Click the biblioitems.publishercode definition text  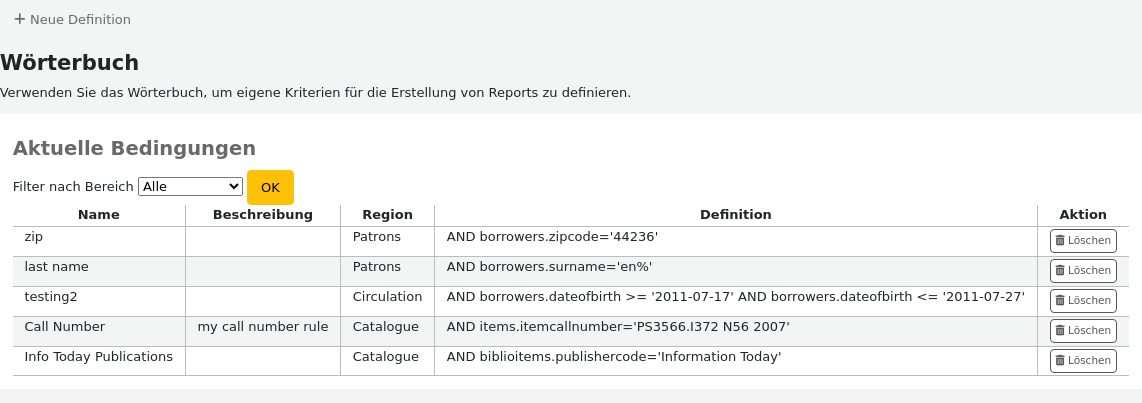614,357
